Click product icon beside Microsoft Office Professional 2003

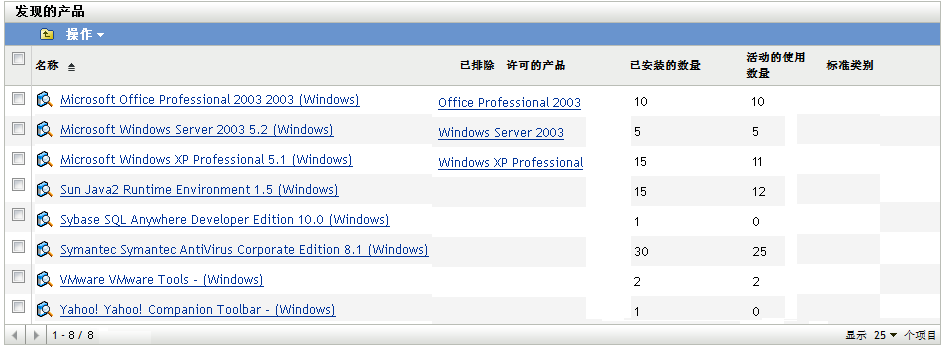(x=45, y=99)
